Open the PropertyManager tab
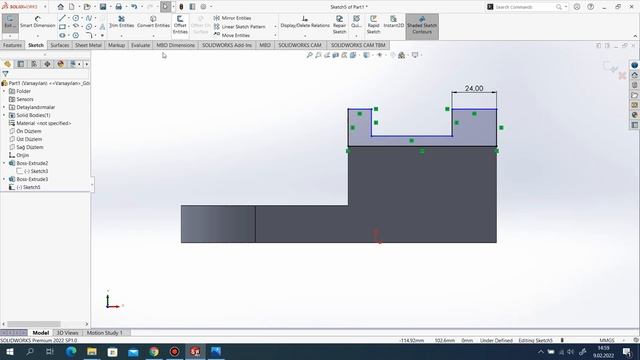 [21, 64]
